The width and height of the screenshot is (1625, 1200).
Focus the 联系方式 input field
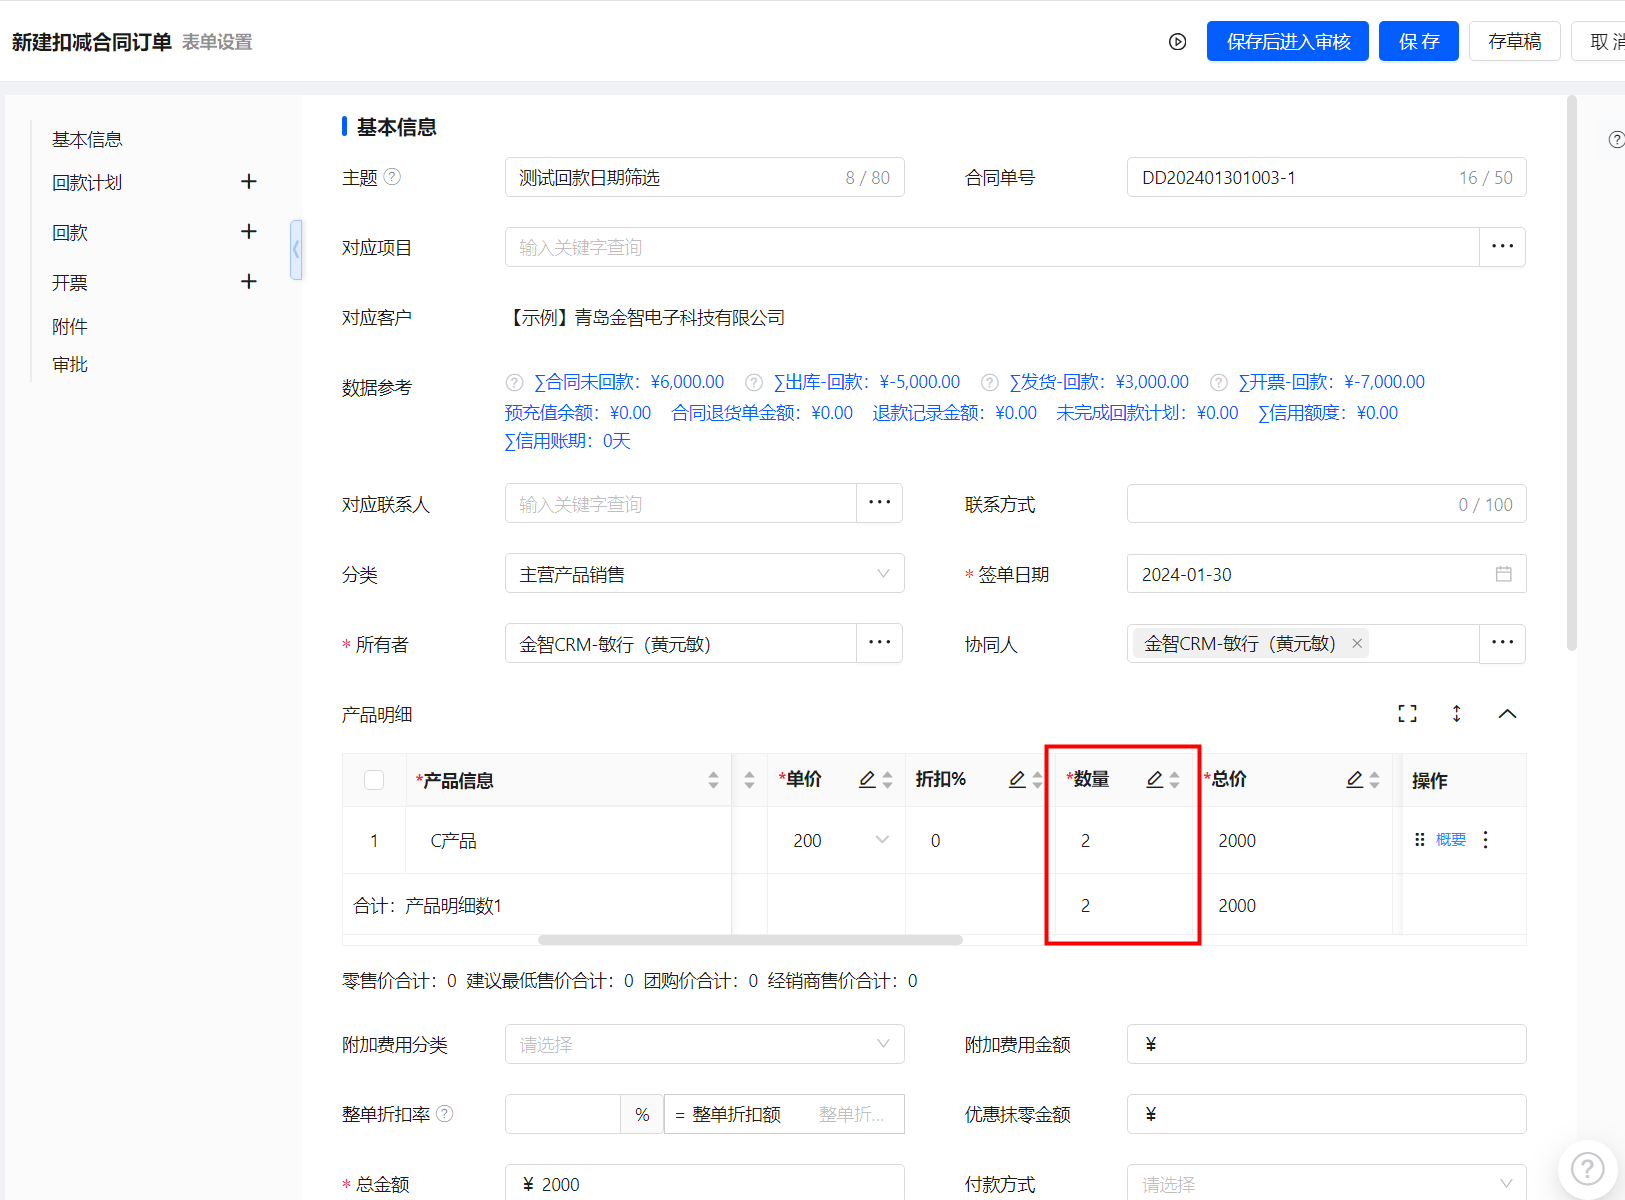pos(1326,504)
